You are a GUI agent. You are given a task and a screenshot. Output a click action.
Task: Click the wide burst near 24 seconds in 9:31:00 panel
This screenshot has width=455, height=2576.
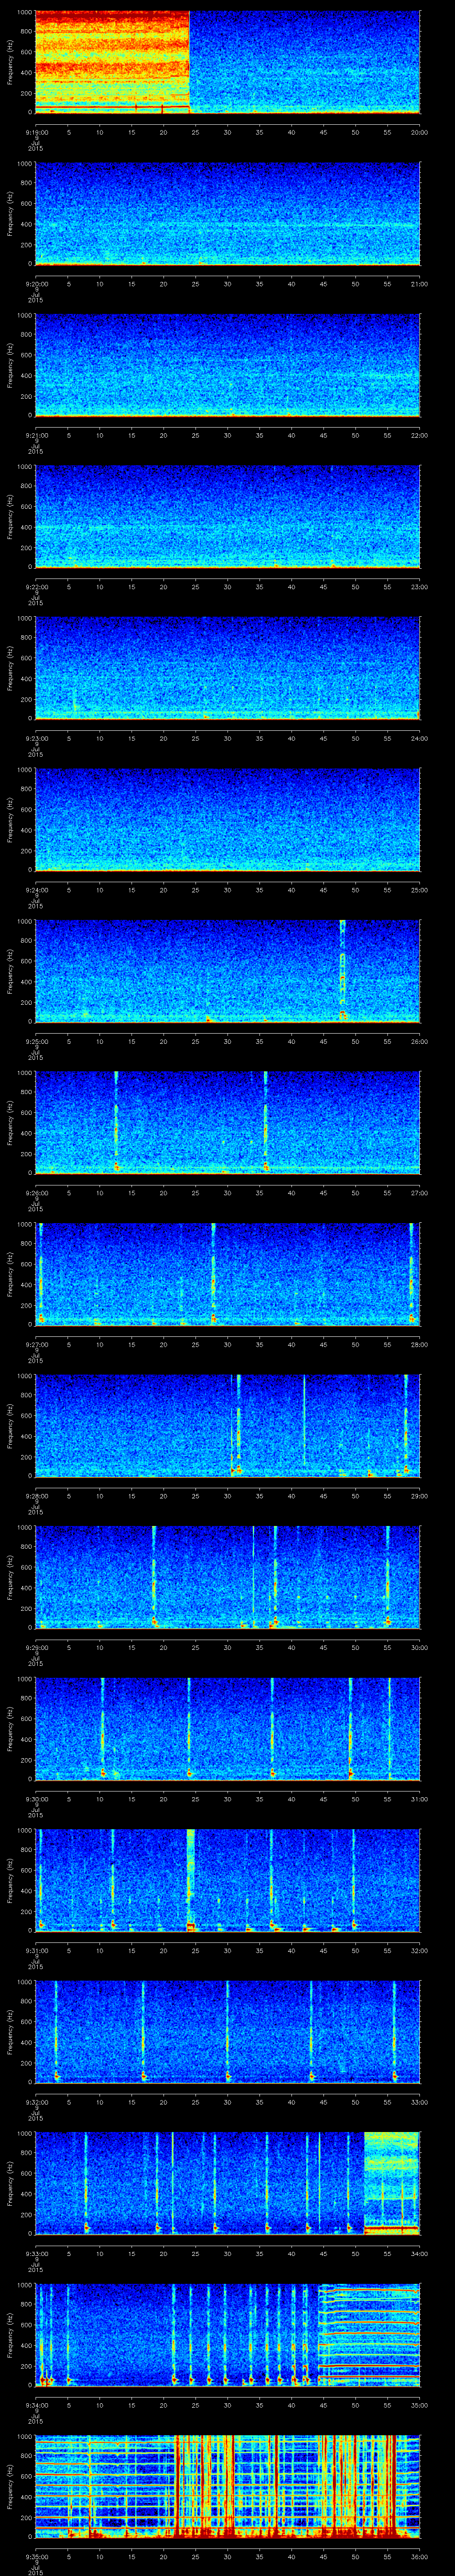click(x=190, y=1879)
